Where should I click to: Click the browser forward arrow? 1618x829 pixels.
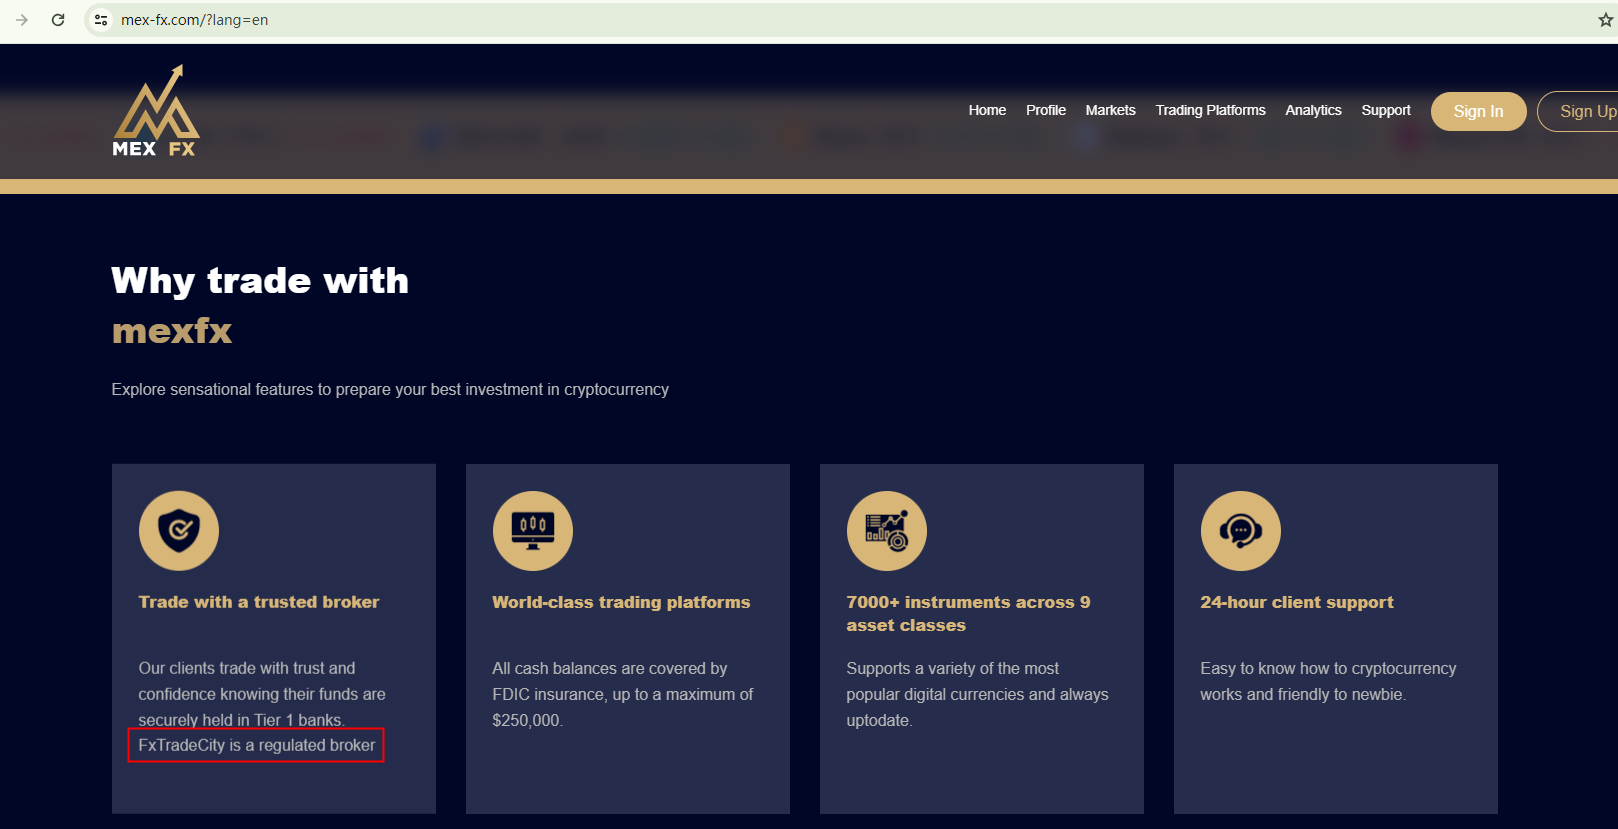[22, 20]
